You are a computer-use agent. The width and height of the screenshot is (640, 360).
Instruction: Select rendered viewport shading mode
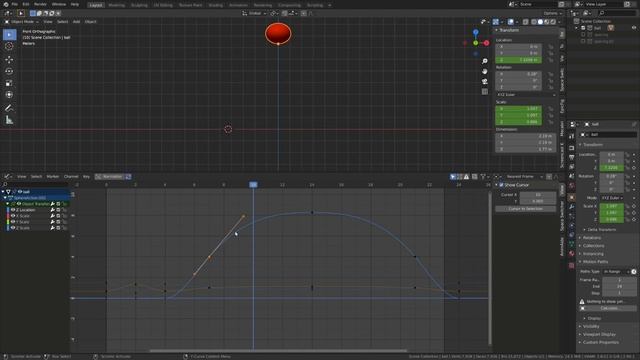553,22
